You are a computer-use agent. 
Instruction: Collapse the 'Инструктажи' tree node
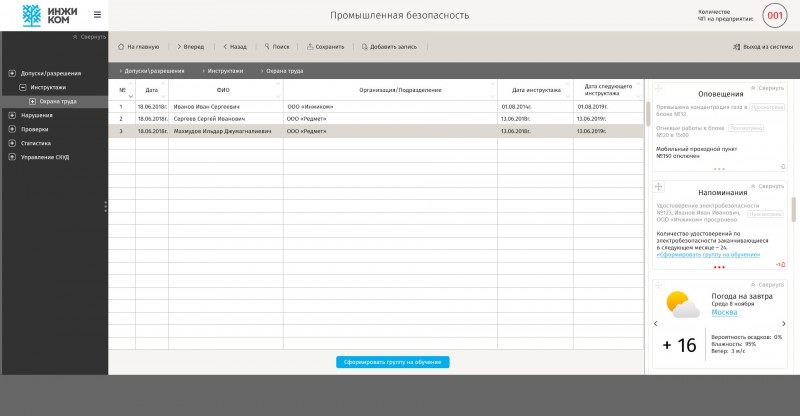[x=22, y=87]
